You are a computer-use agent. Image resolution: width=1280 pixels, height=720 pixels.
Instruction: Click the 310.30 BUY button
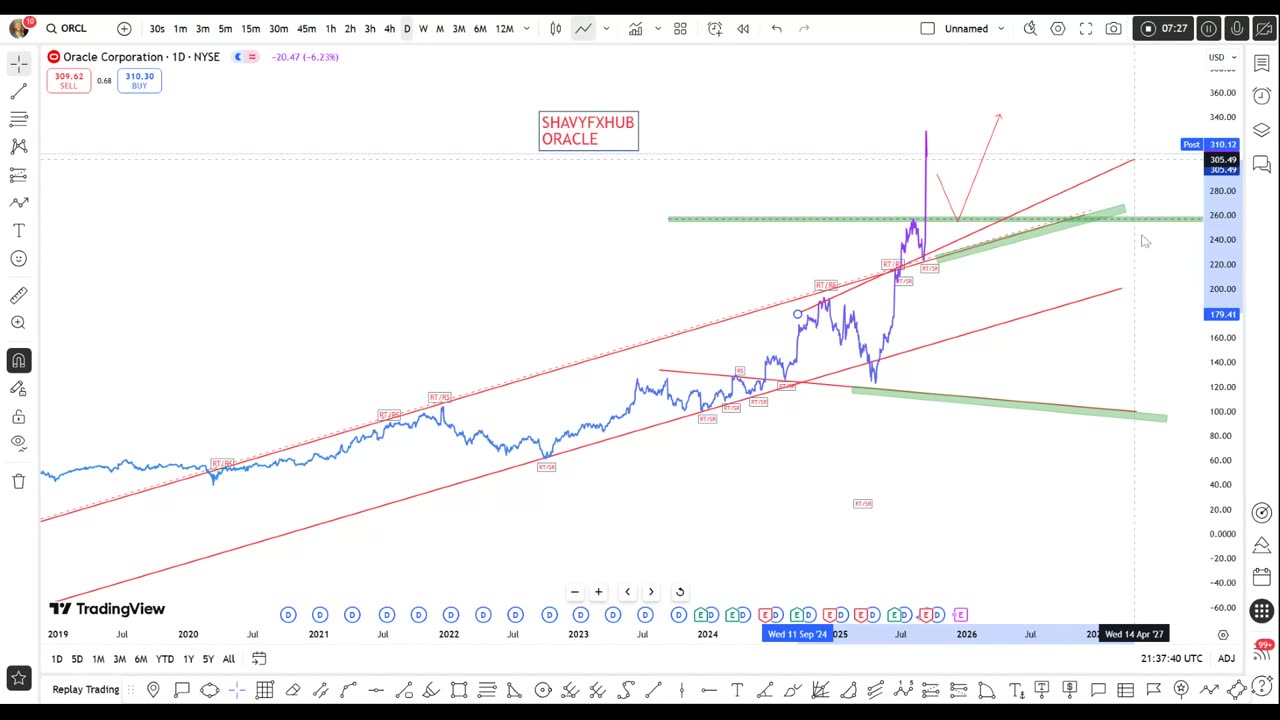click(x=139, y=80)
